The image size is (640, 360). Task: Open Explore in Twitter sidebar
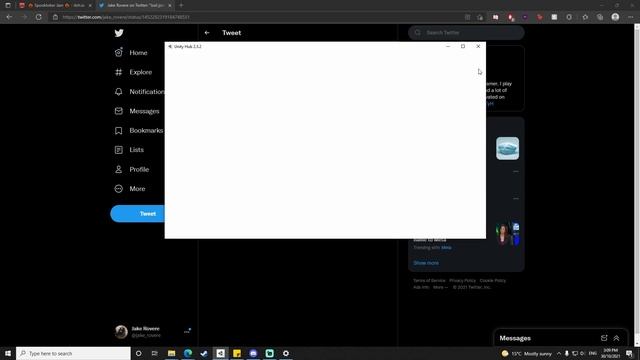tap(140, 72)
